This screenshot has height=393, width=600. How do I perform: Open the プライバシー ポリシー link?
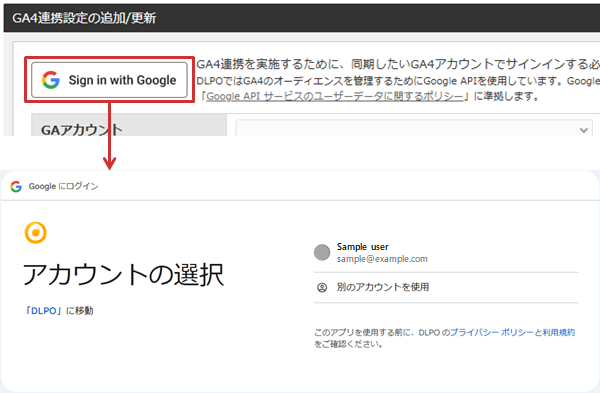[491, 332]
